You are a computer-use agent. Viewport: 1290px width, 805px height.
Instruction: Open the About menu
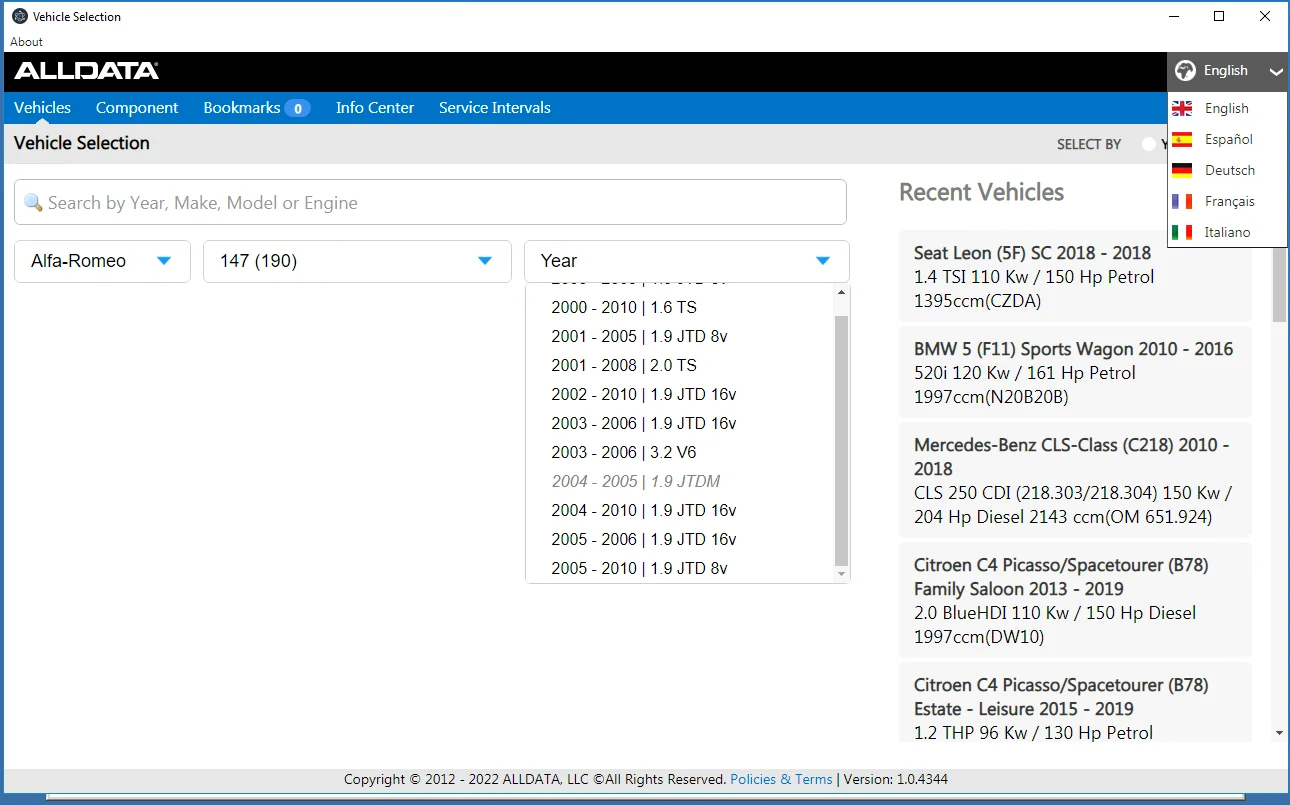(27, 42)
